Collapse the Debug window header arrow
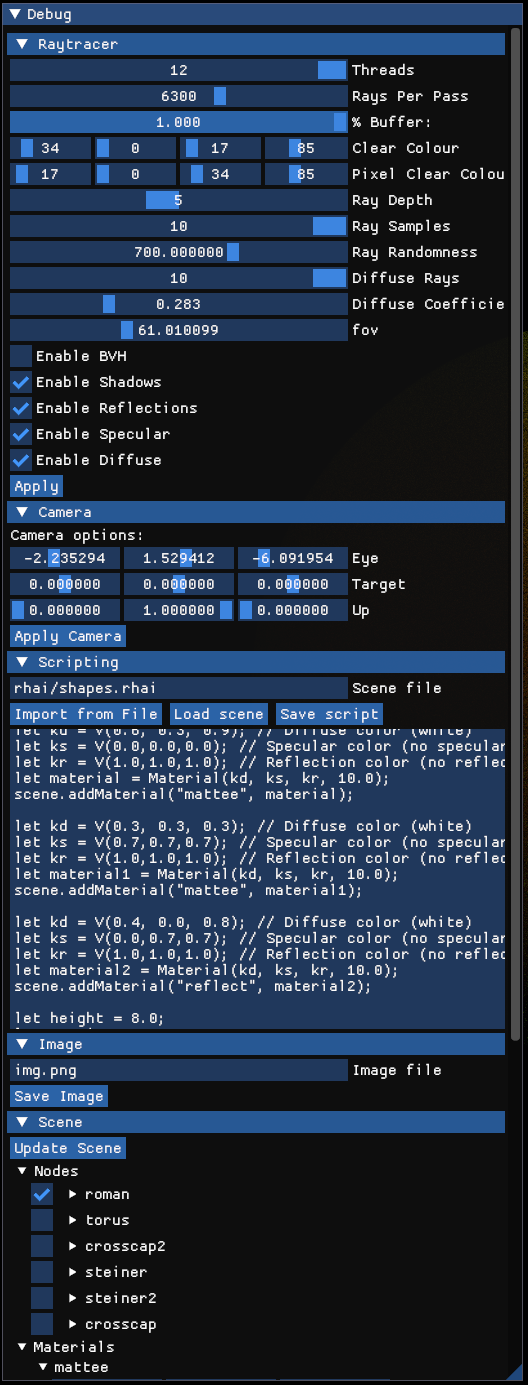 [x=13, y=15]
